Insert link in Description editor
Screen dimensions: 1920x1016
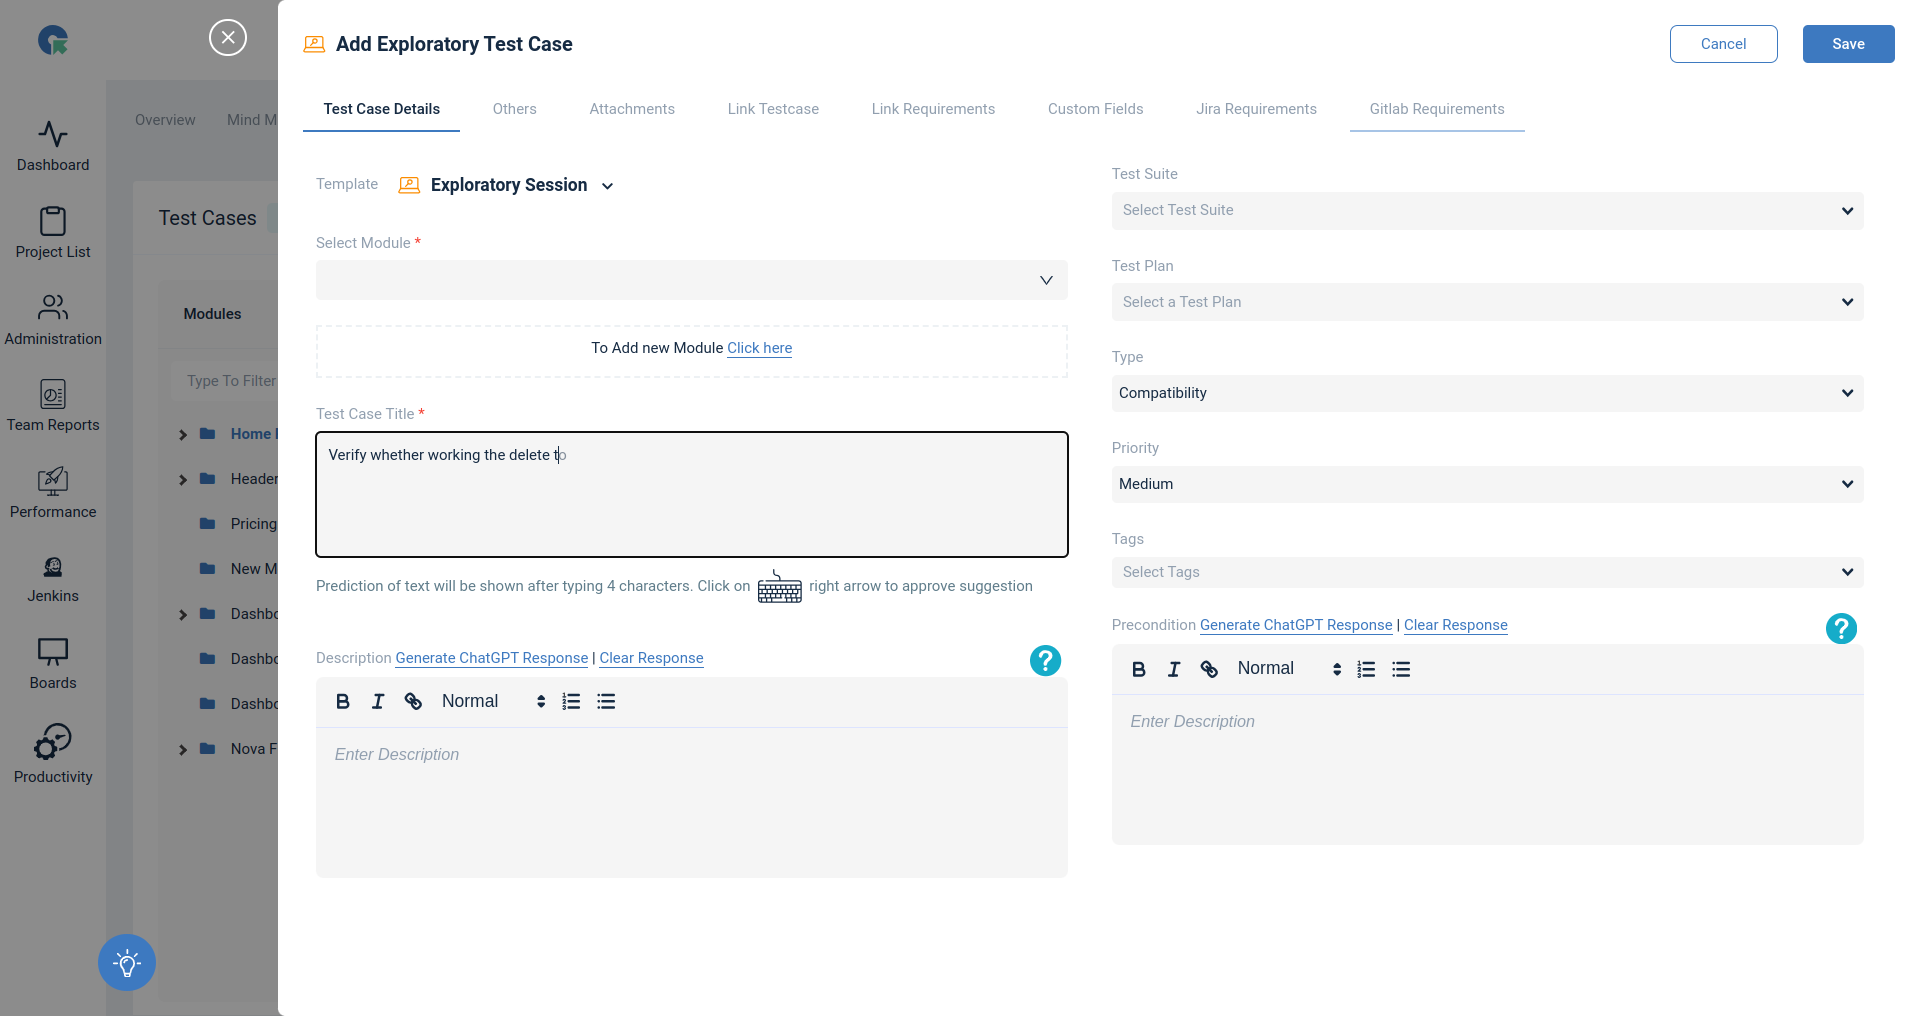pos(413,702)
